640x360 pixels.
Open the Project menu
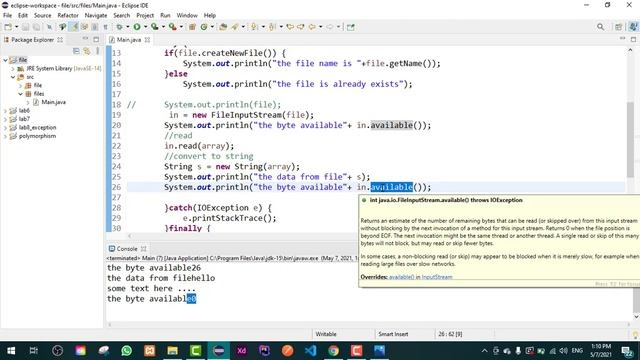click(145, 15)
